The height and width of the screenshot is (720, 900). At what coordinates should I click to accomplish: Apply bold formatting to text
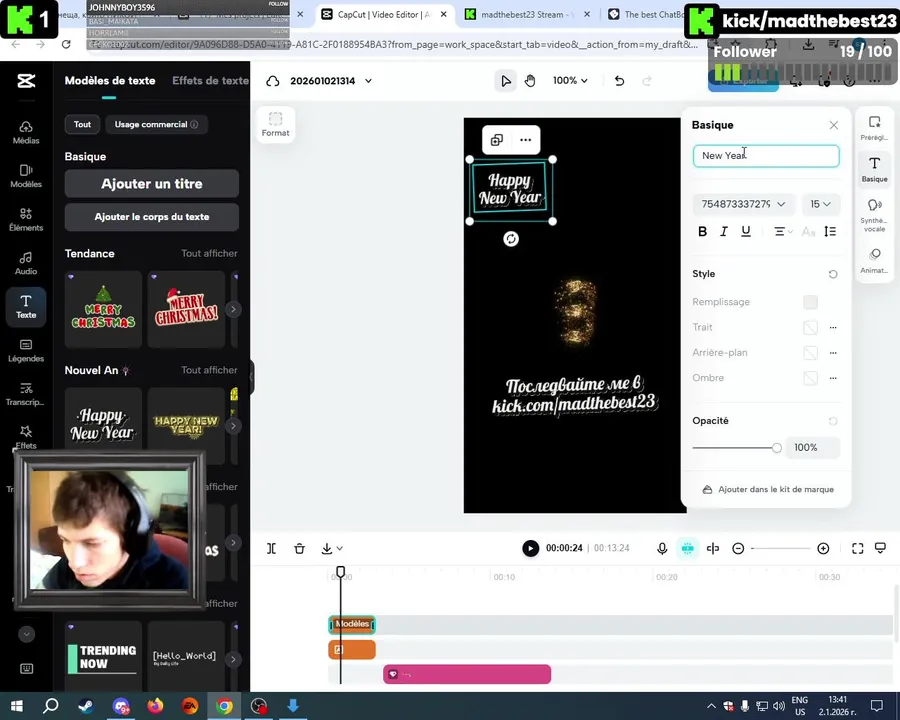click(702, 231)
